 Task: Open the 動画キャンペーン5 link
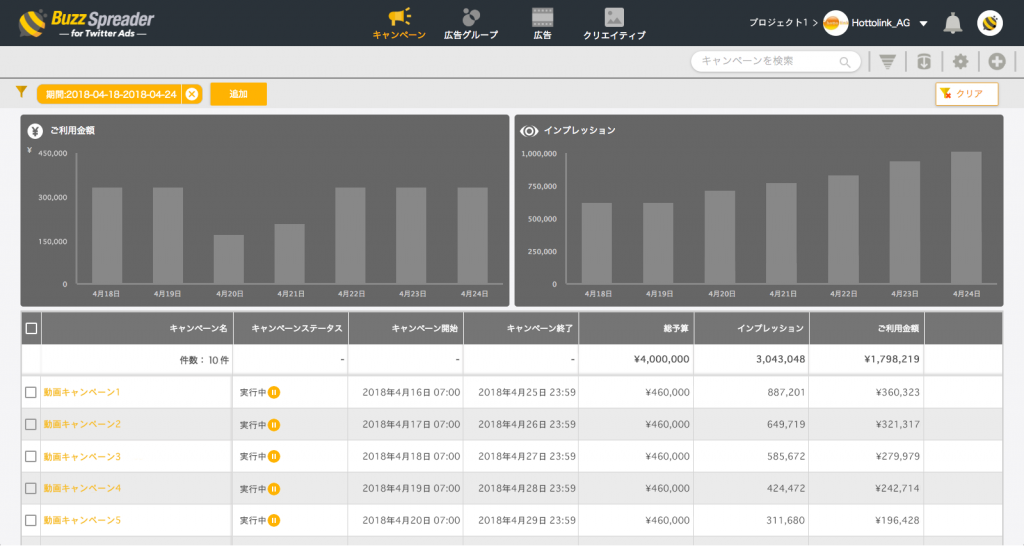[82, 521]
